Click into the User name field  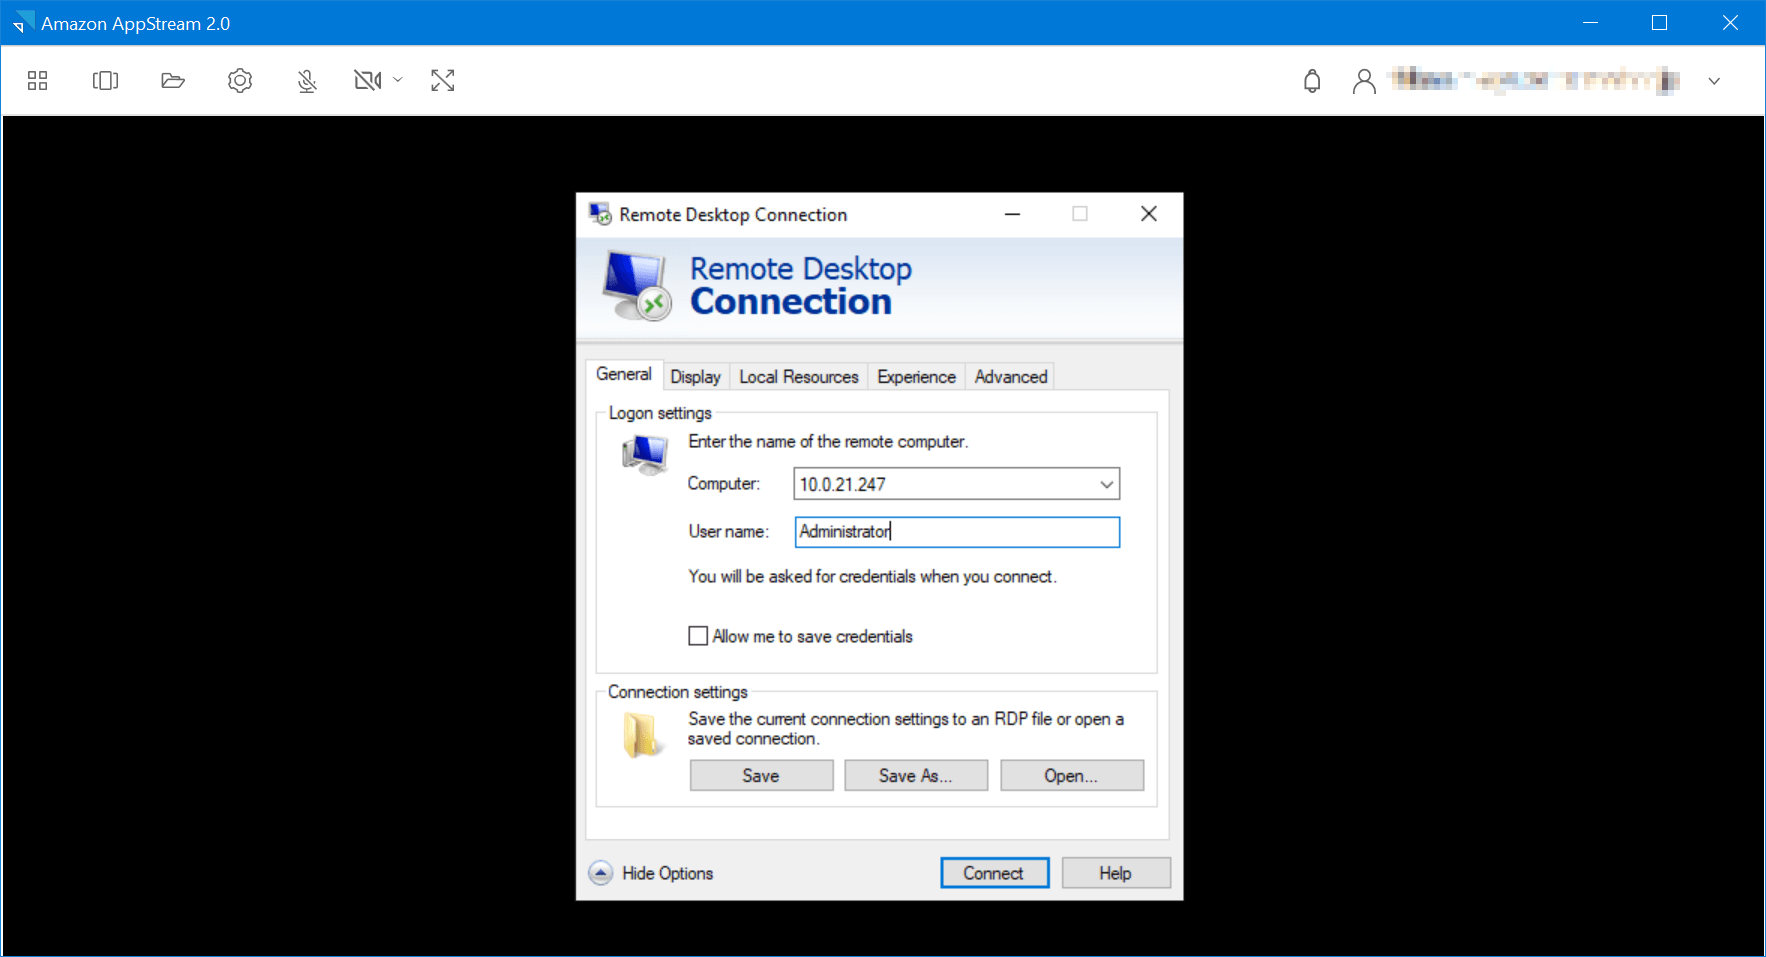956,532
